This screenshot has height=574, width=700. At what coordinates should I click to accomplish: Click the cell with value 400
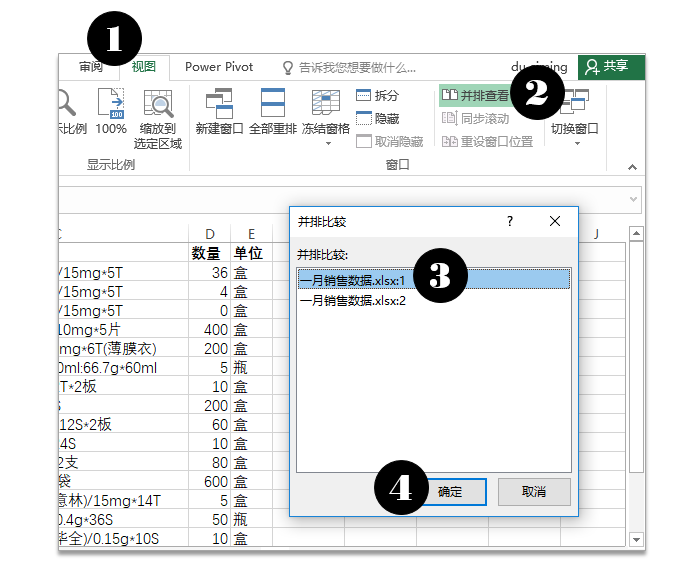(x=209, y=329)
